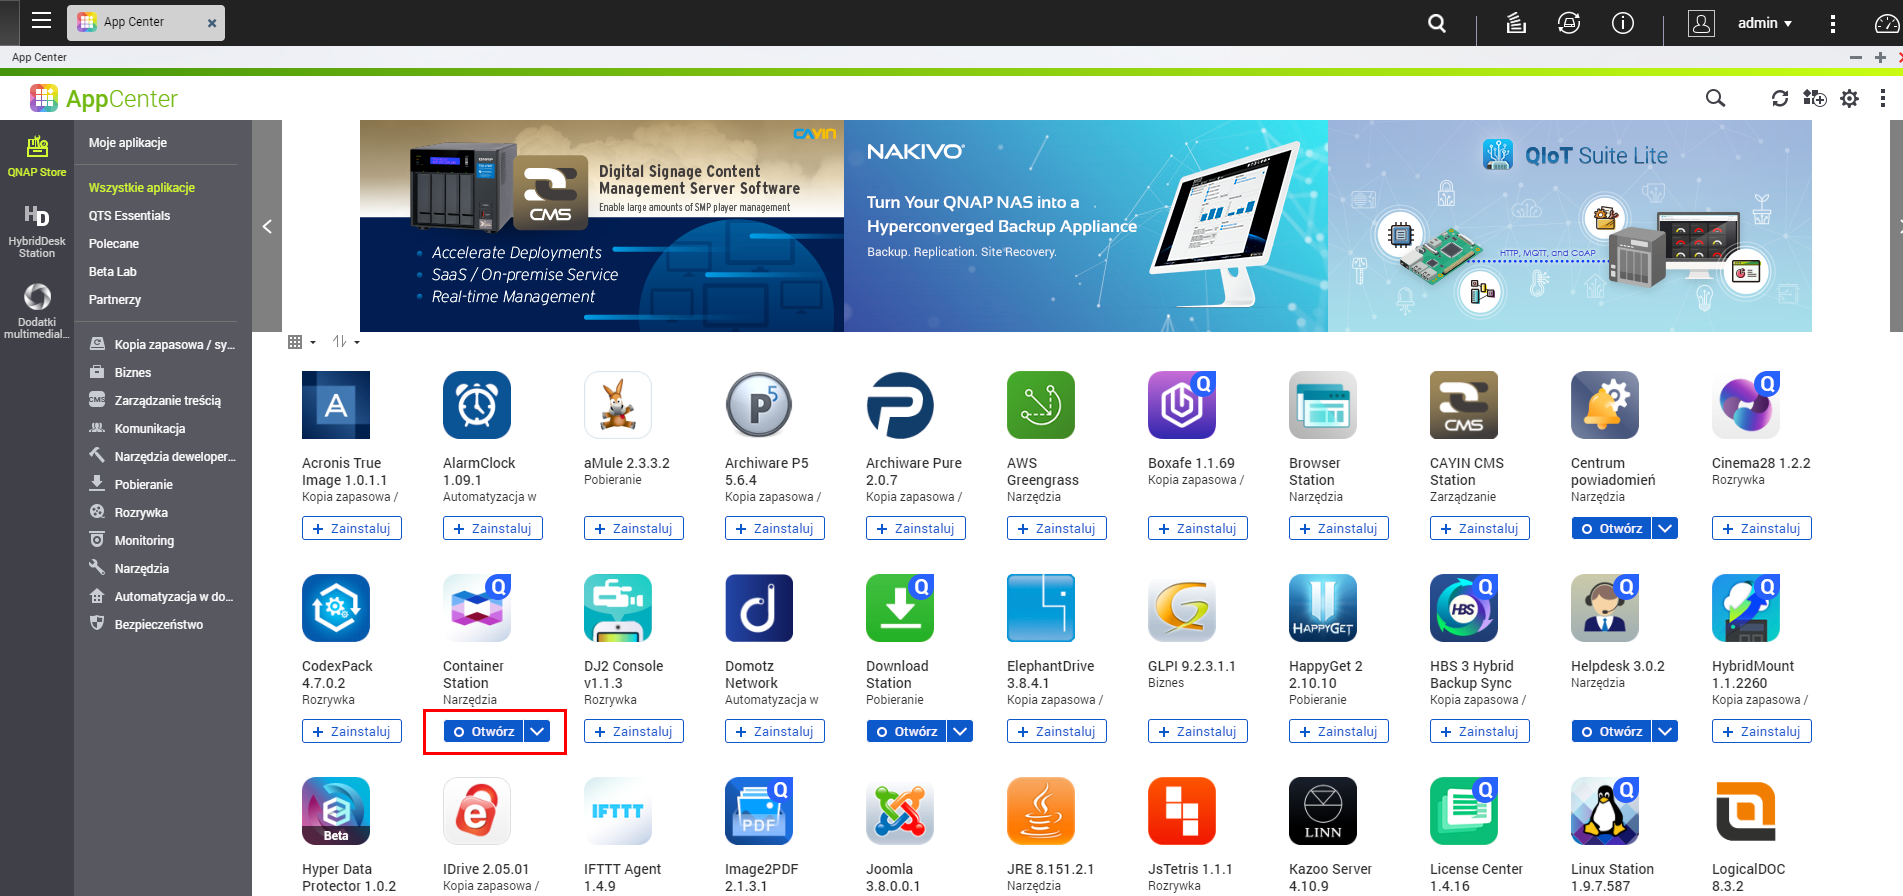Viewport: 1903px width, 896px height.
Task: Open event notifications info icon
Action: point(1623,23)
